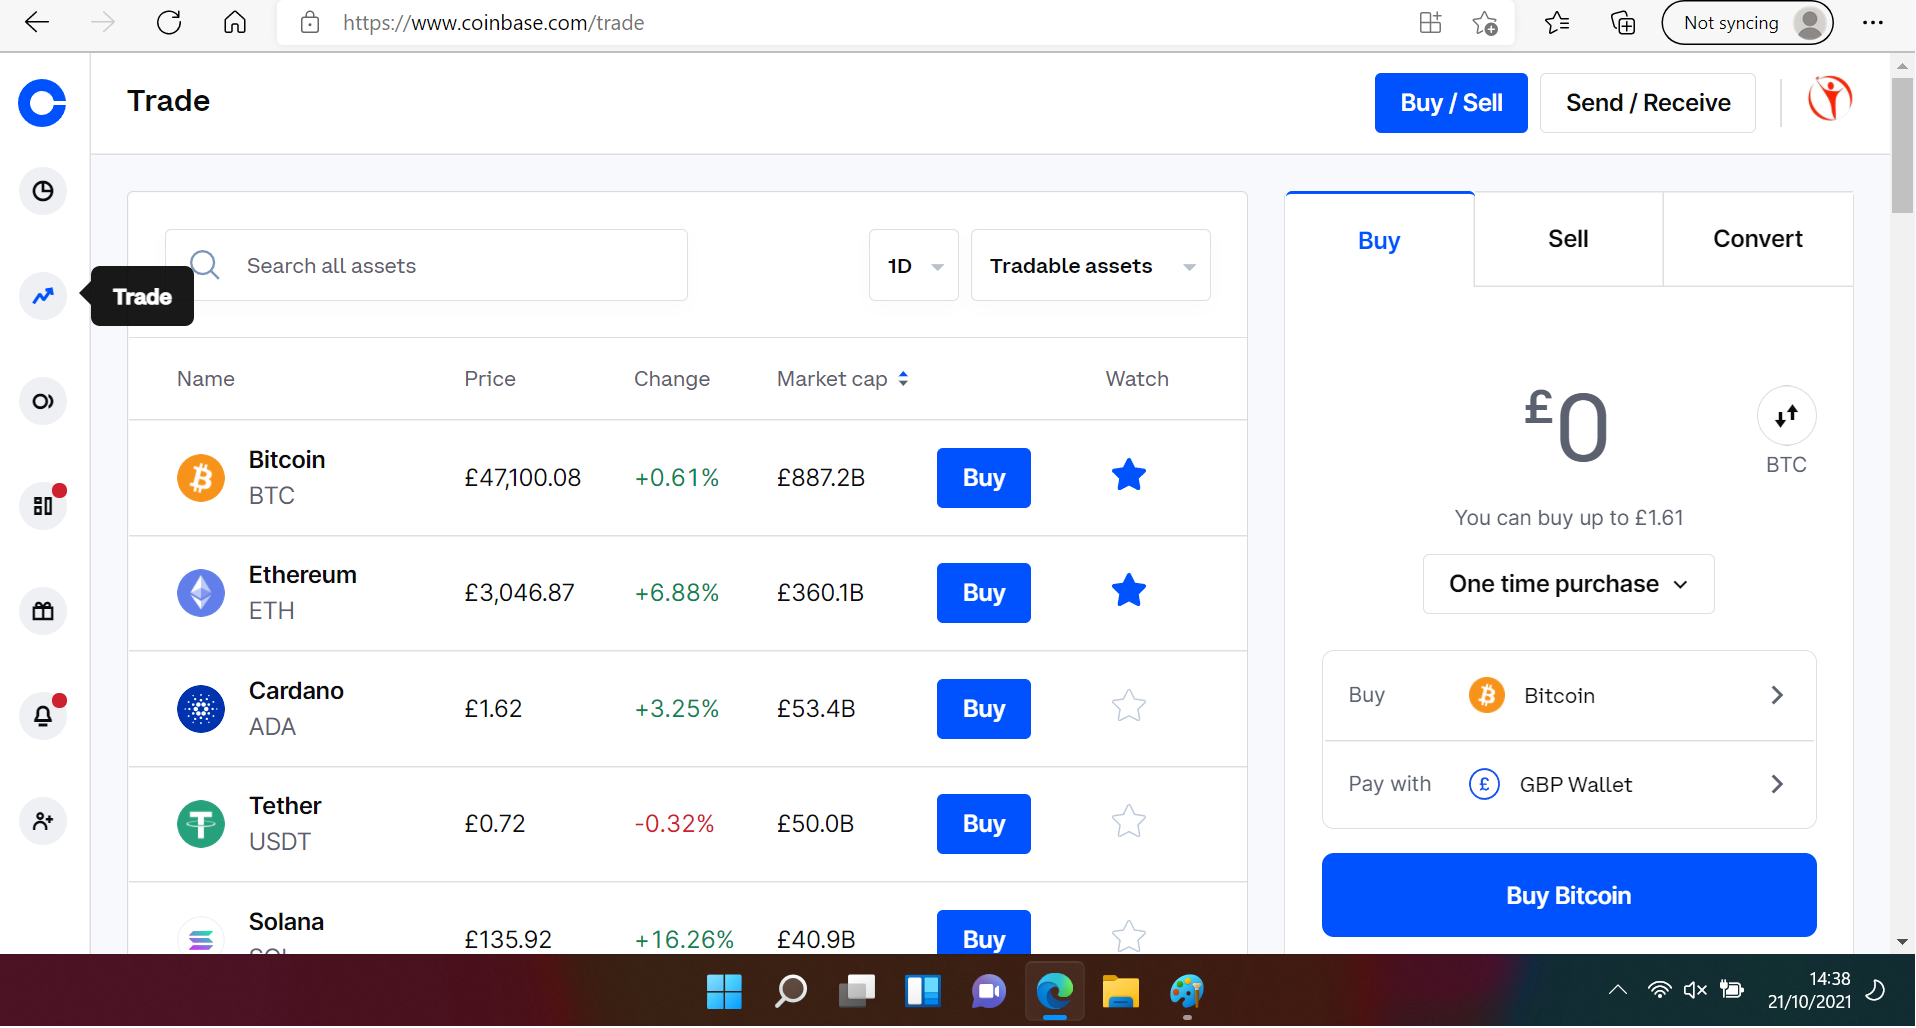The height and width of the screenshot is (1028, 1916).
Task: Open the notifications bell icon
Action: pyautogui.click(x=43, y=716)
